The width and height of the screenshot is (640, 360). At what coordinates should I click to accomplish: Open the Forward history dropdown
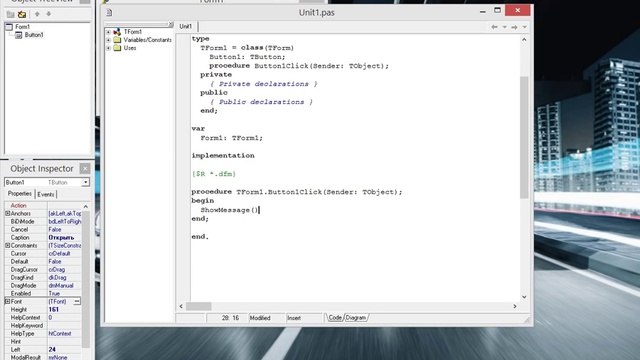click(x=524, y=27)
